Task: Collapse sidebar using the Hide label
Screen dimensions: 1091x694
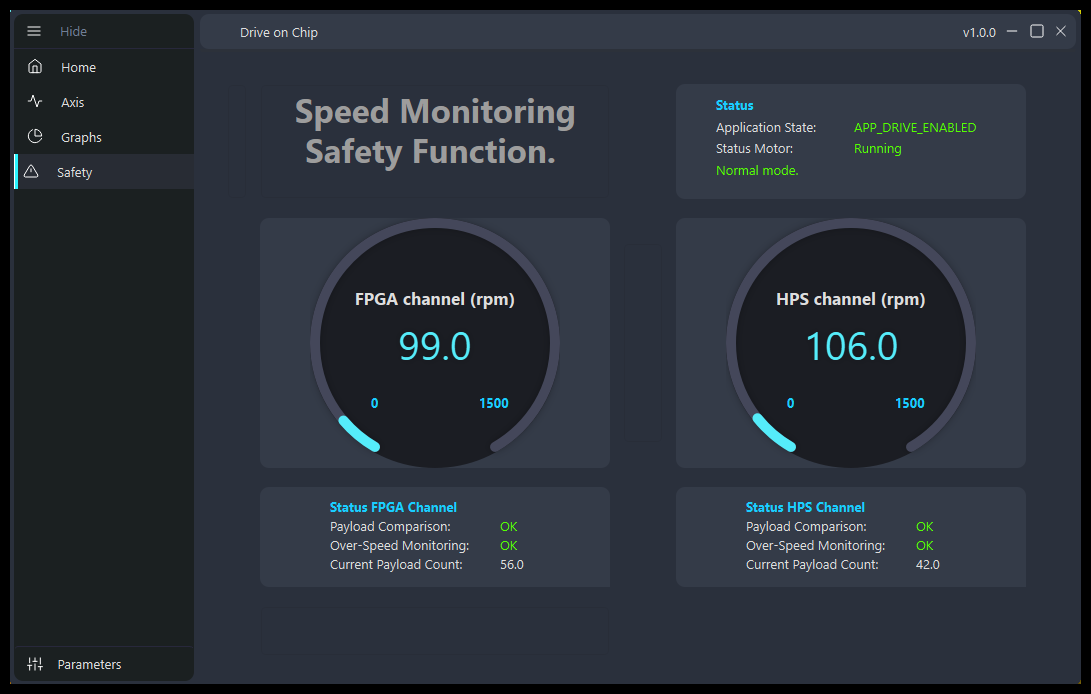Action: click(x=73, y=31)
